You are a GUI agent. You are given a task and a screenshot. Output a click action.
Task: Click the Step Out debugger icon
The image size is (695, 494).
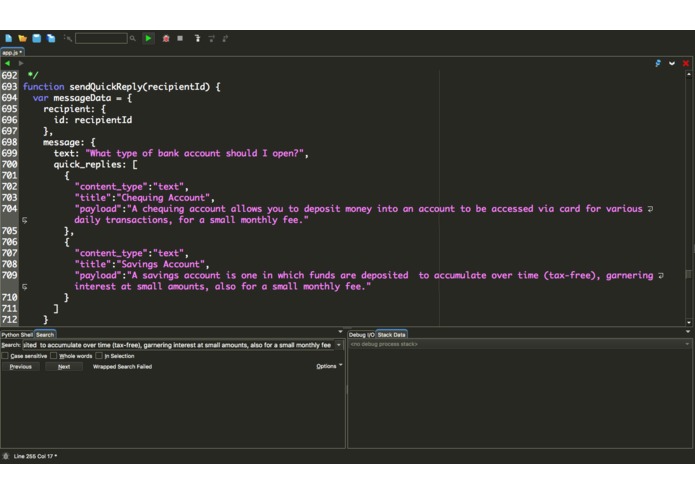point(225,39)
